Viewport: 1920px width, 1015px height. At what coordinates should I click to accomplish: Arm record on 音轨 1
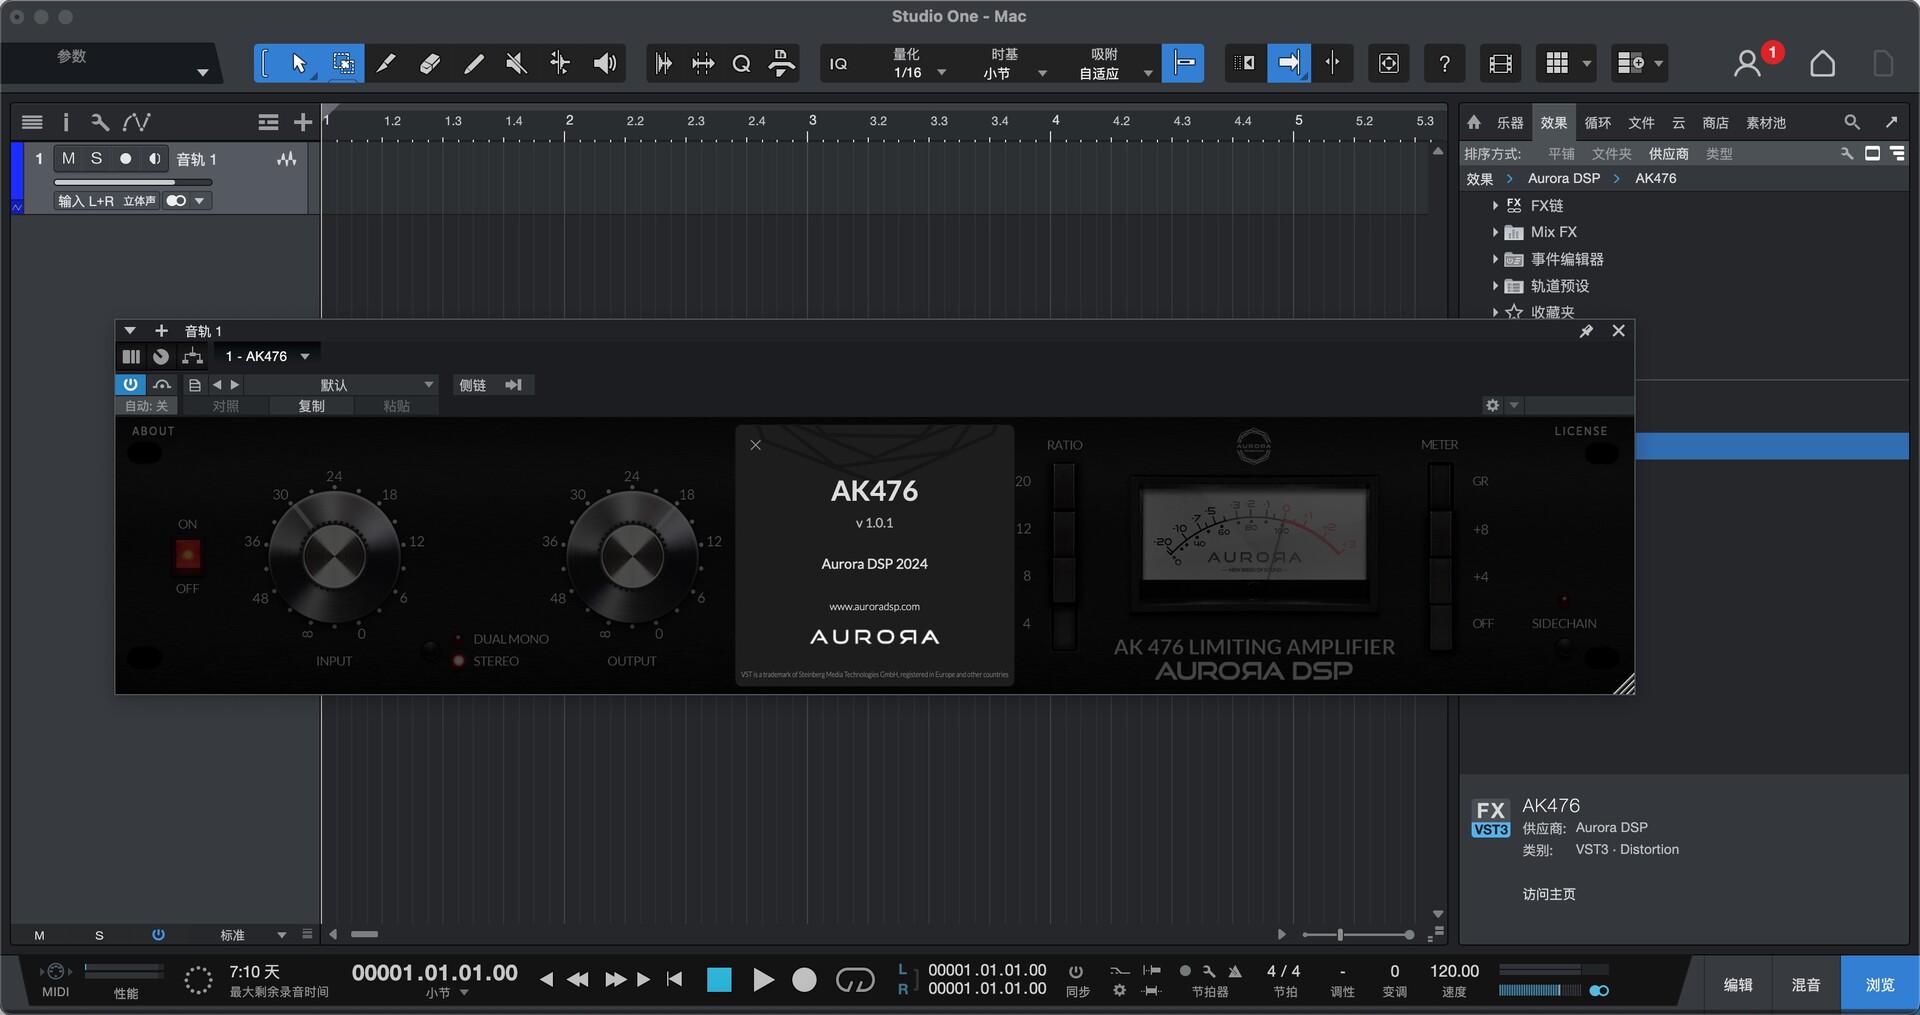coord(125,158)
